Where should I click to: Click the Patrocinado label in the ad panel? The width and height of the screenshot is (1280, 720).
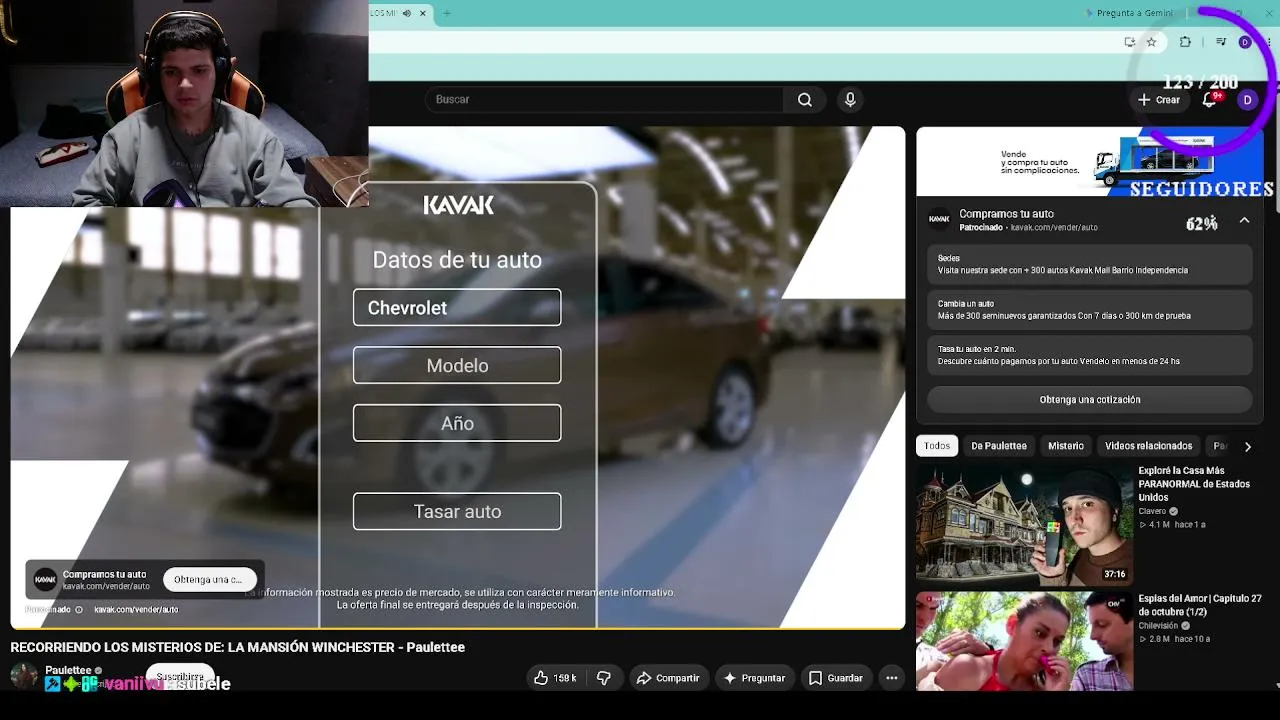coord(982,228)
